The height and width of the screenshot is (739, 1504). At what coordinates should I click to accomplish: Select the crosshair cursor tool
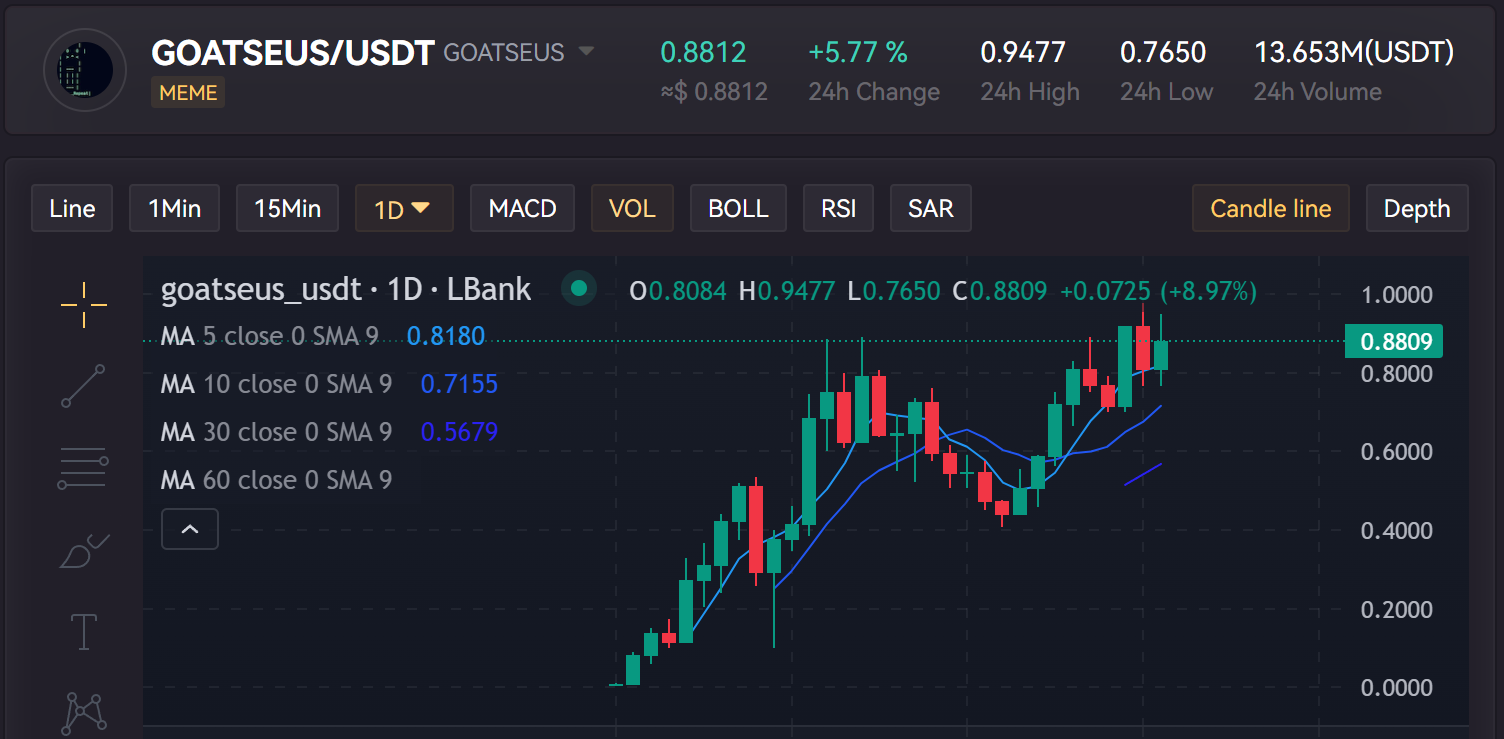click(84, 305)
